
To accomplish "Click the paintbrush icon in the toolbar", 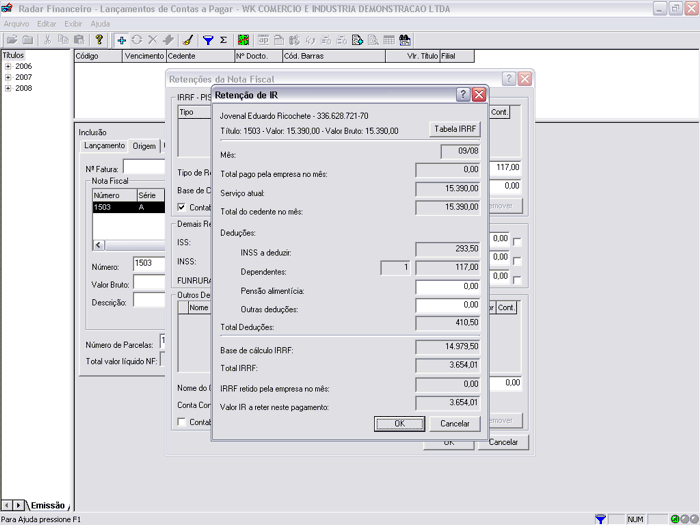I will coord(188,40).
